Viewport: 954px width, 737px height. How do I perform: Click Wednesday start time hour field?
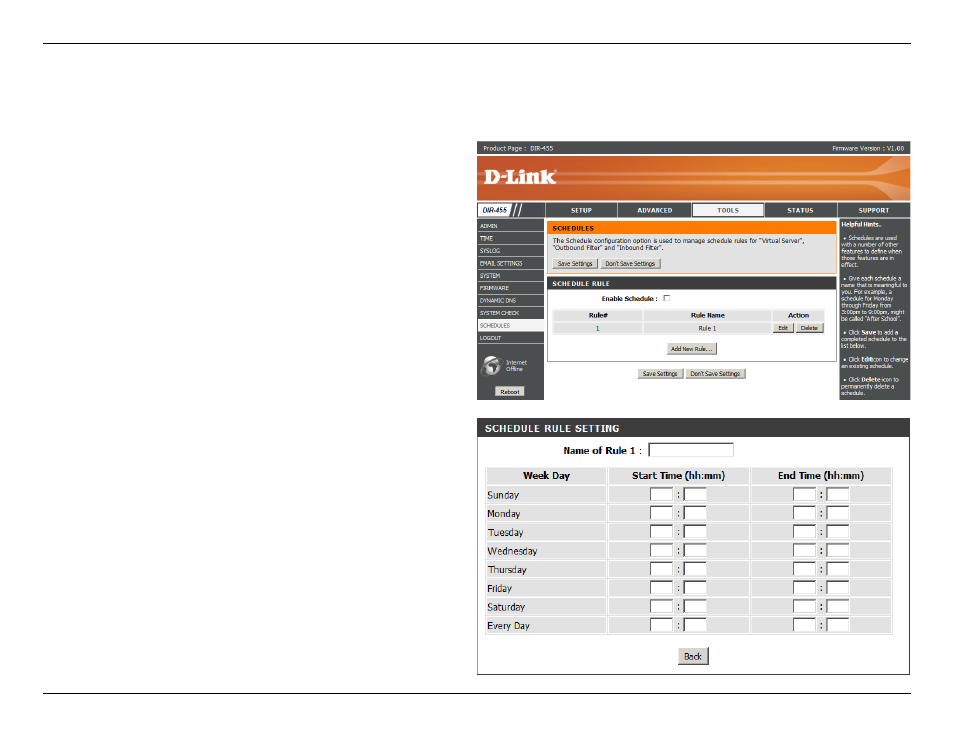click(x=661, y=551)
